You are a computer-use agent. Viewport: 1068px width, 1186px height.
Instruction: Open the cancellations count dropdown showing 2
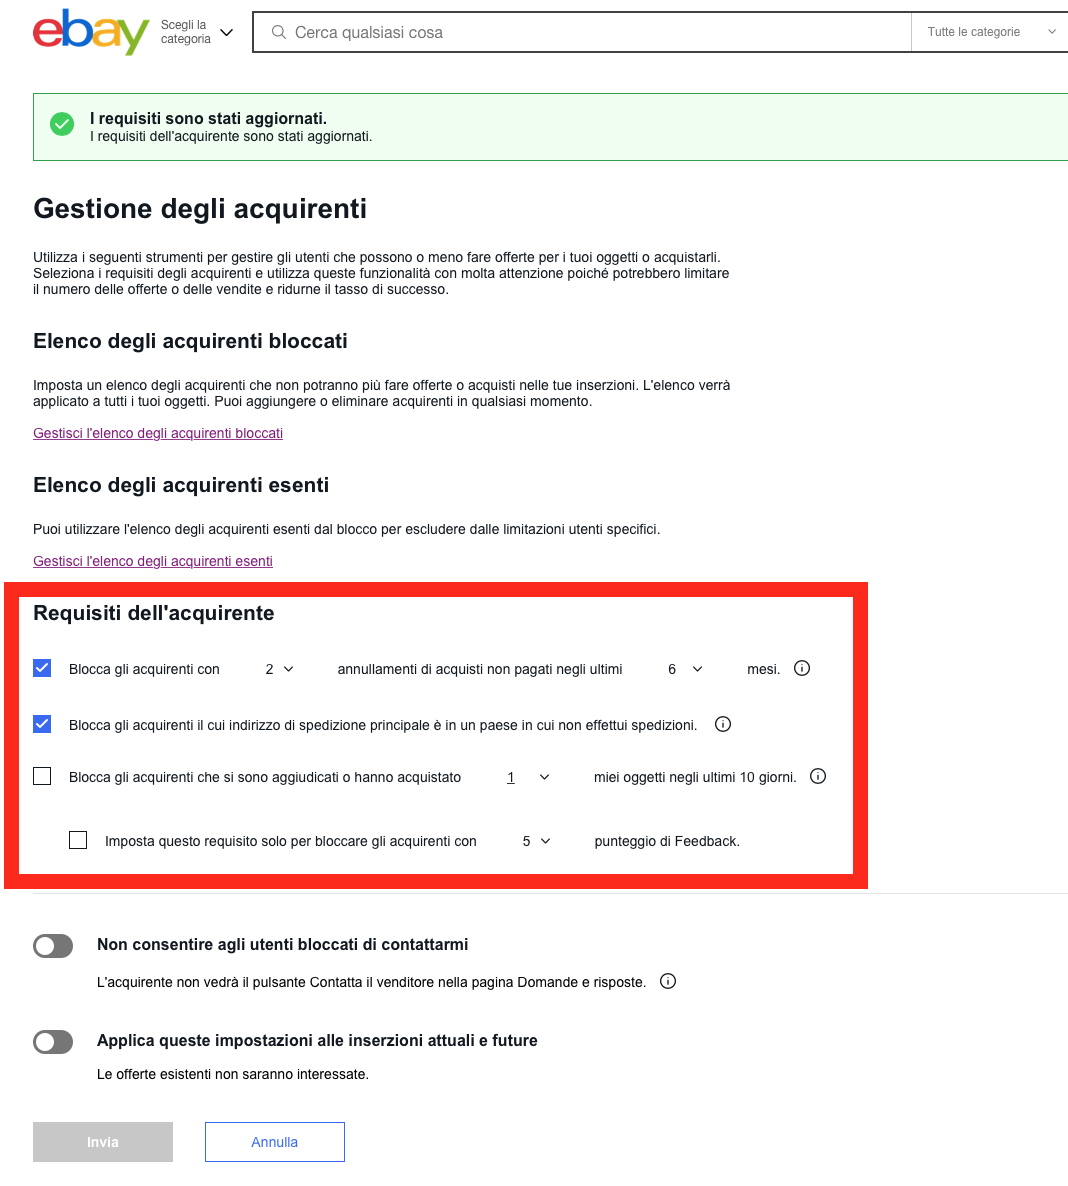279,669
